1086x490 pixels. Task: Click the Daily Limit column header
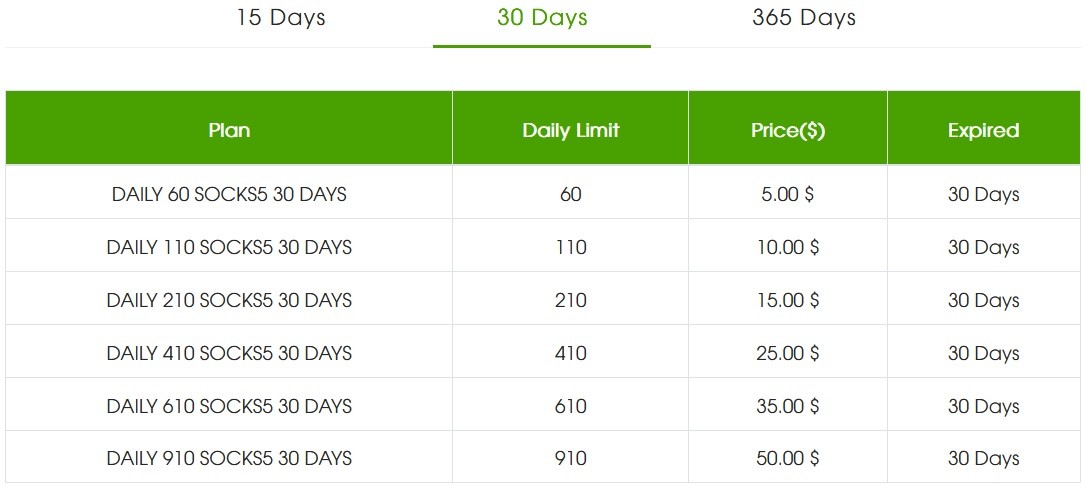tap(571, 130)
